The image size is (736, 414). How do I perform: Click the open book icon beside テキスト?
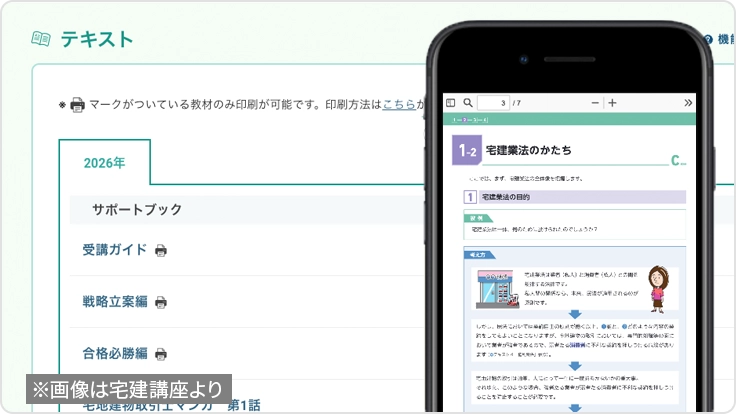(41, 39)
